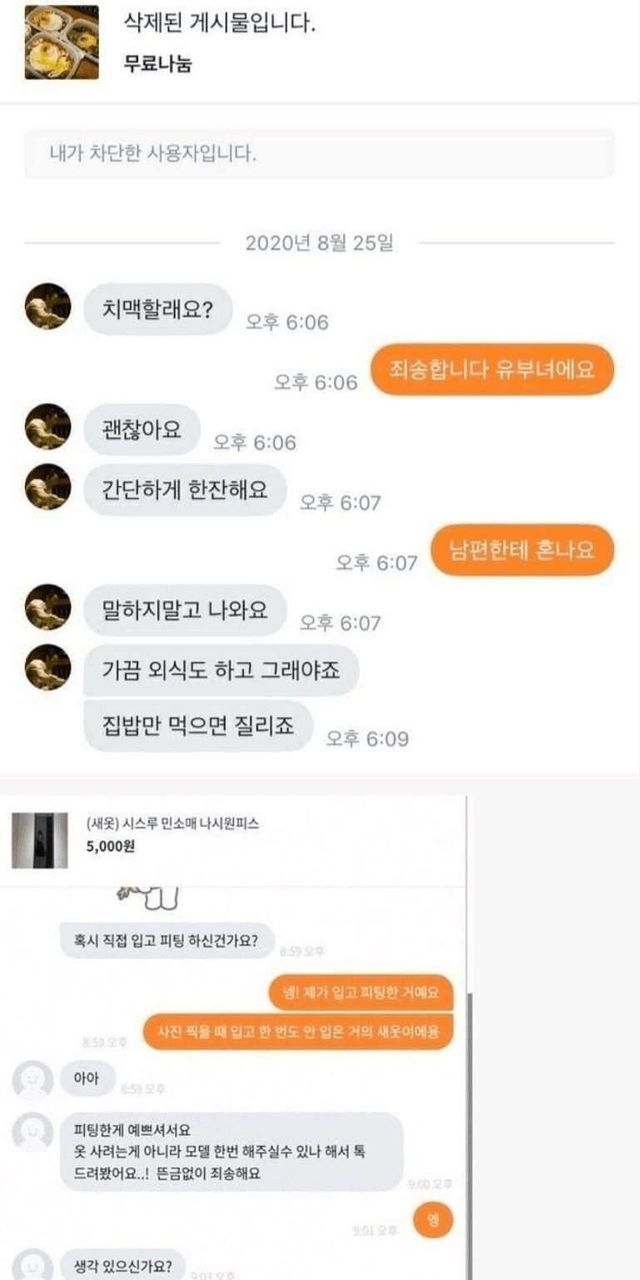Open the (새옷) 시스루 민소매 나시원피스 listing title
Screen dimensions: 640x1280
pos(173,823)
